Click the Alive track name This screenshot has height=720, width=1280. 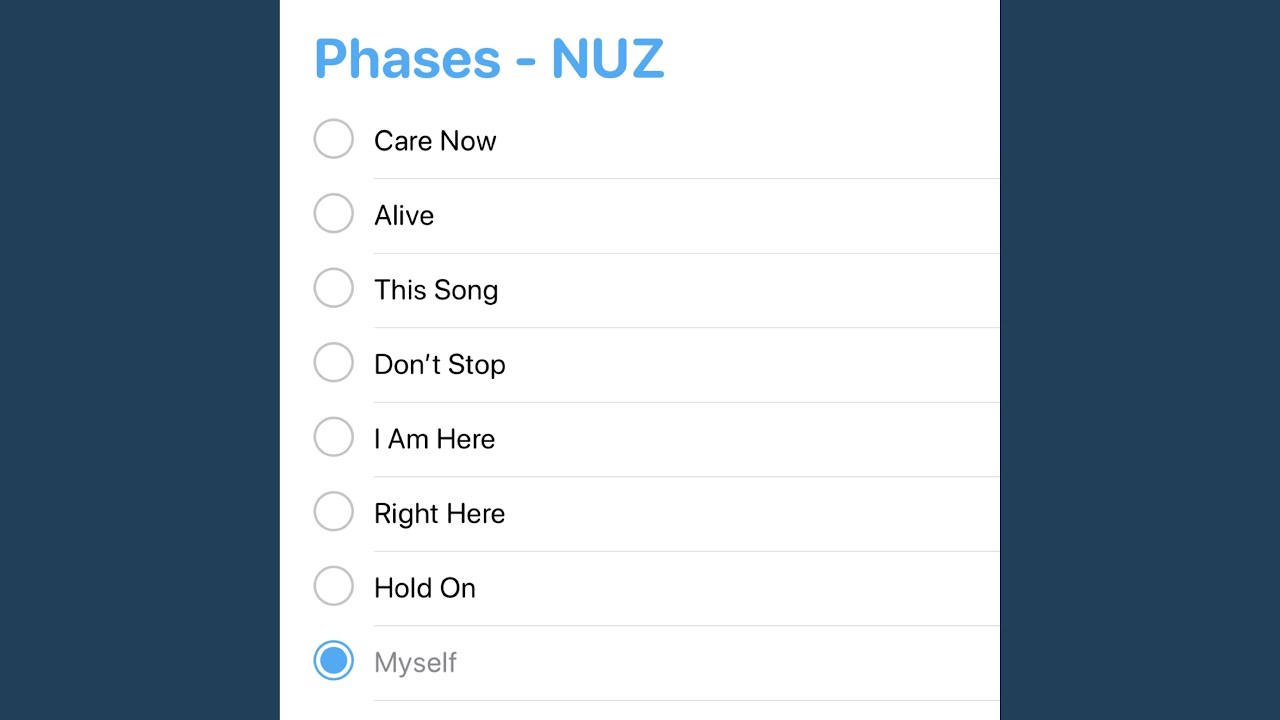[x=404, y=215]
